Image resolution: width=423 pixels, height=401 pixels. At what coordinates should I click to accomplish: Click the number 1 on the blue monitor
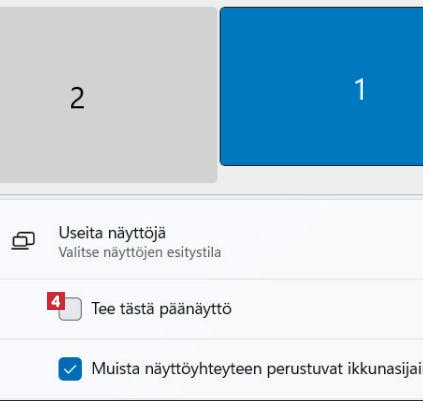[x=360, y=89]
